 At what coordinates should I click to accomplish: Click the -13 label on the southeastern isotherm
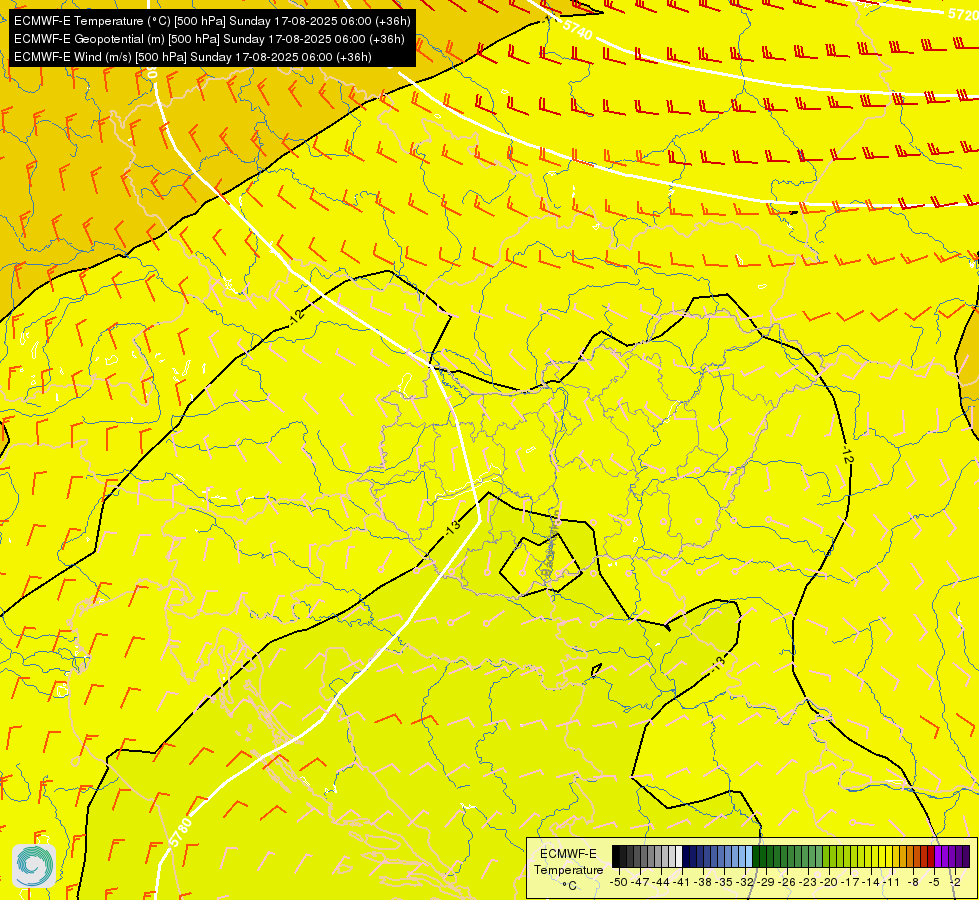coord(719,663)
